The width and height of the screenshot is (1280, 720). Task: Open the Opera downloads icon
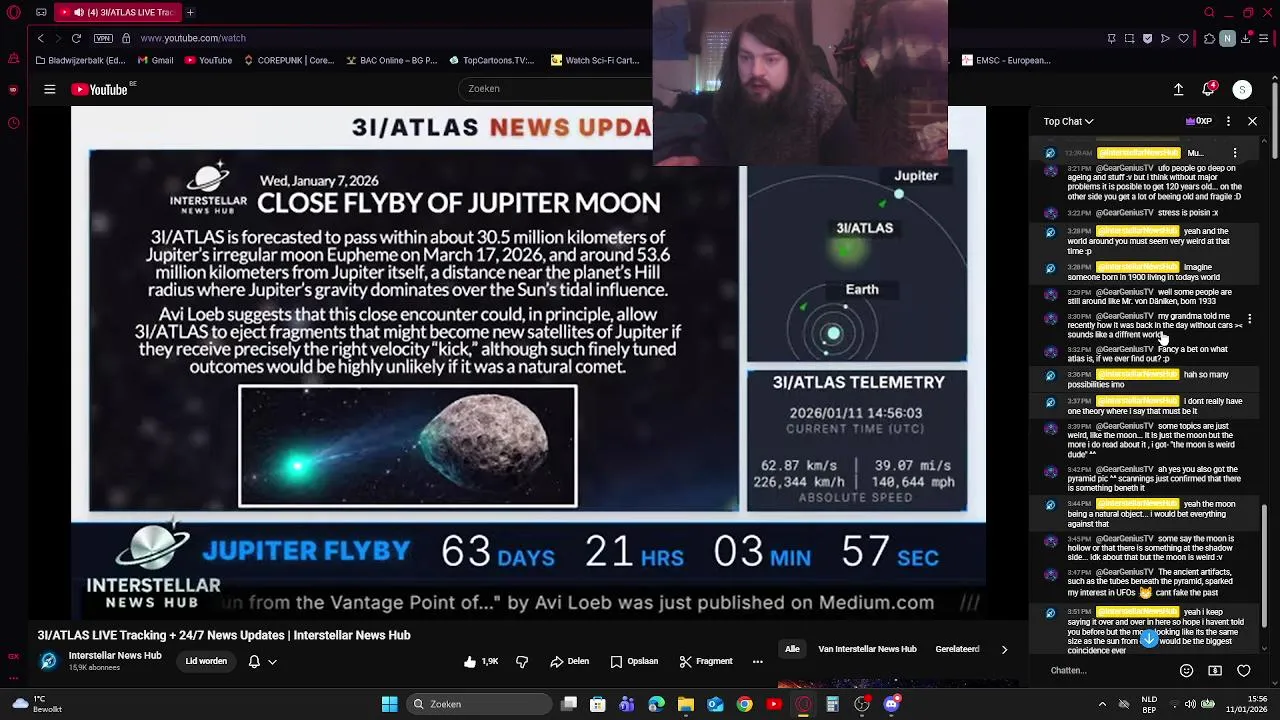pos(1246,38)
